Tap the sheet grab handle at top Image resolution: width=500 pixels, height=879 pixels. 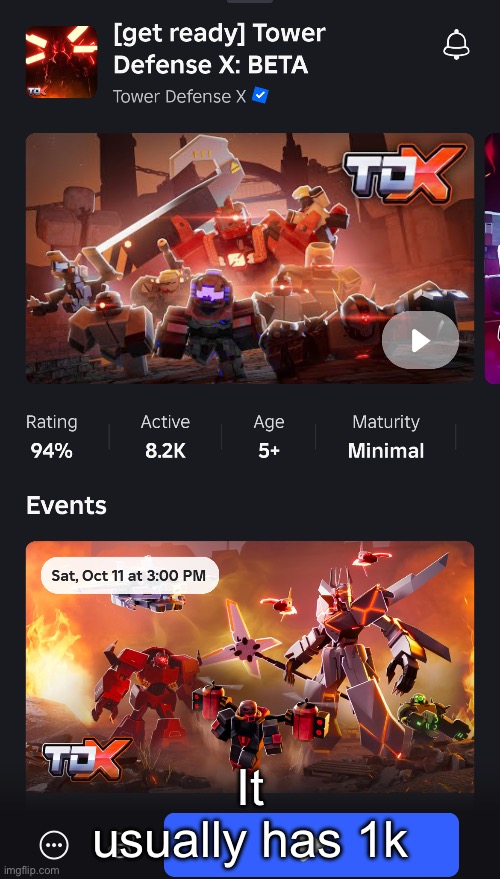[250, 2]
